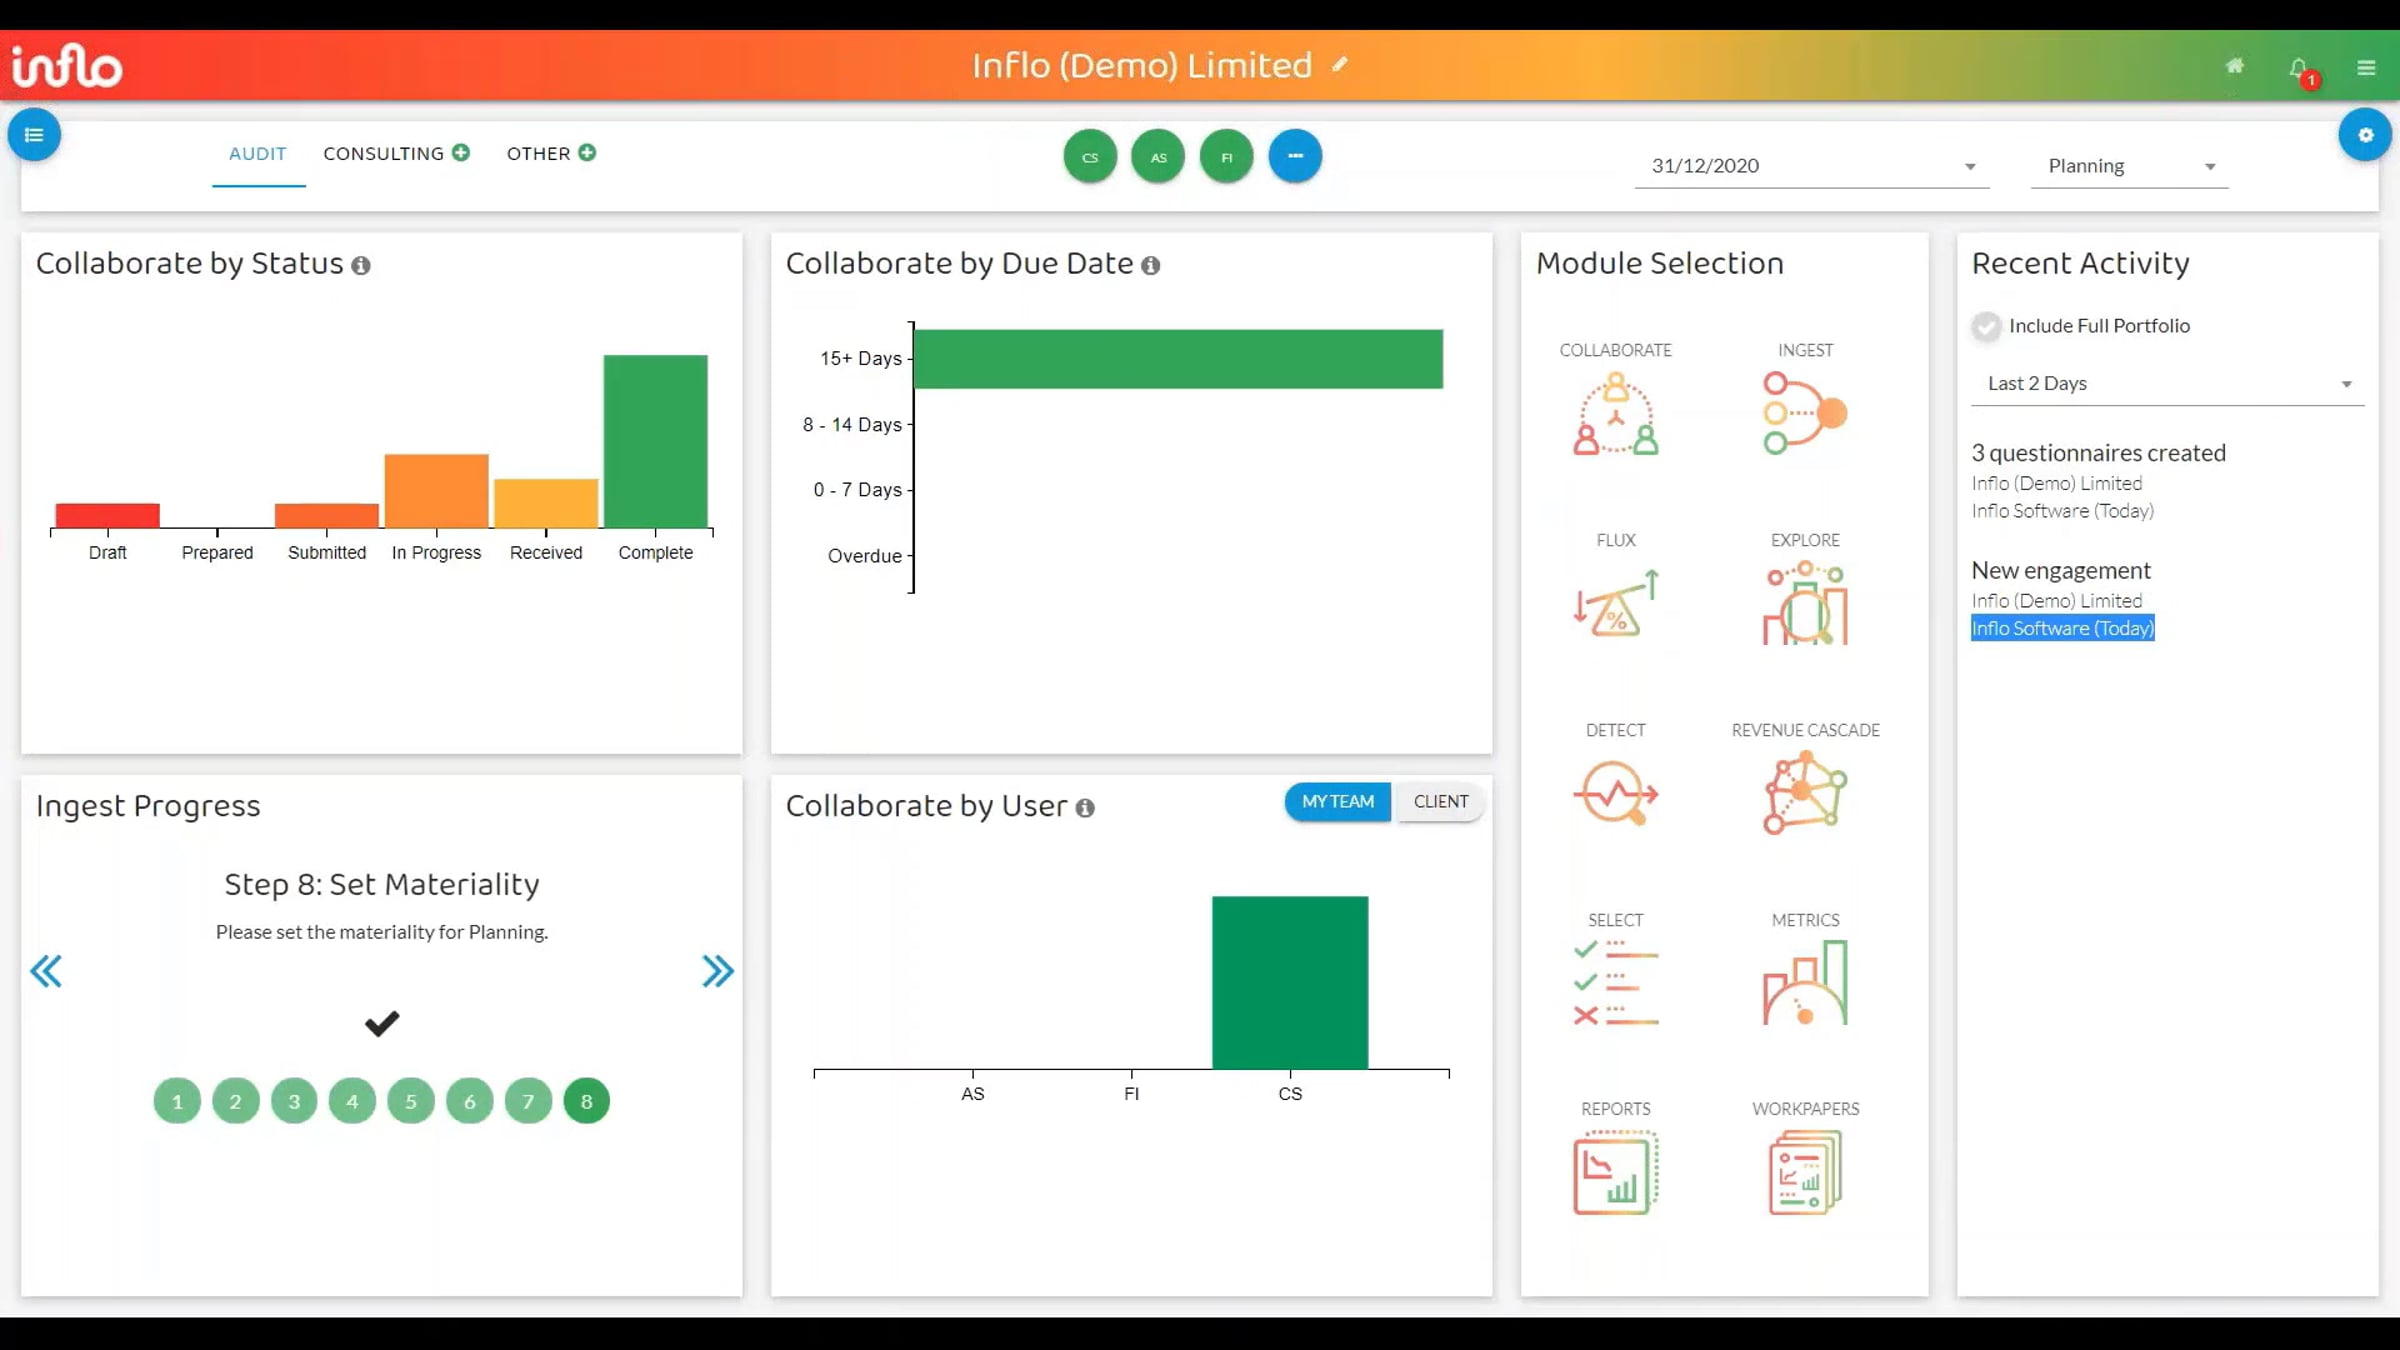Launch the Flux module
Image resolution: width=2400 pixels, height=1350 pixels.
click(1615, 603)
